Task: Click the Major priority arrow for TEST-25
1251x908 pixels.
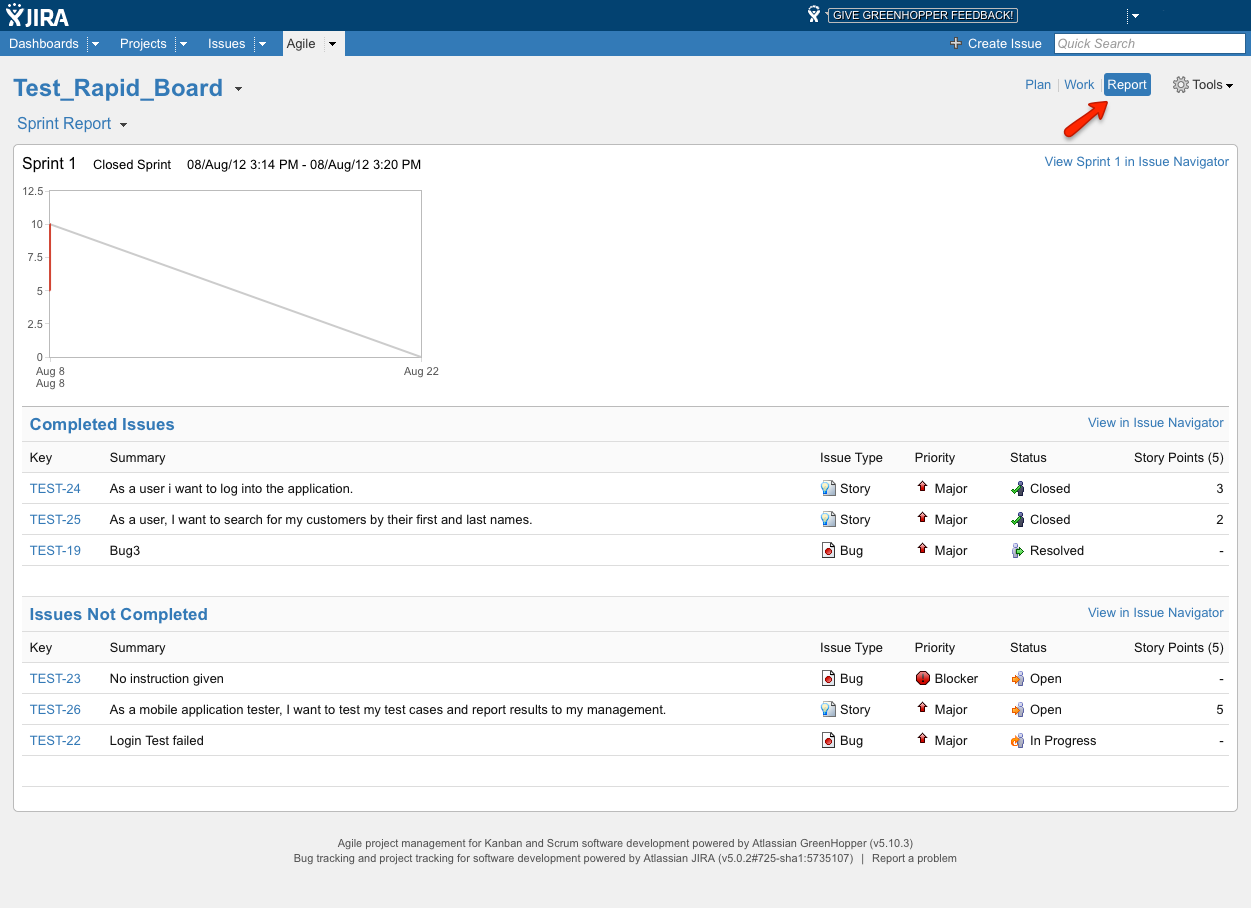Action: [922, 518]
